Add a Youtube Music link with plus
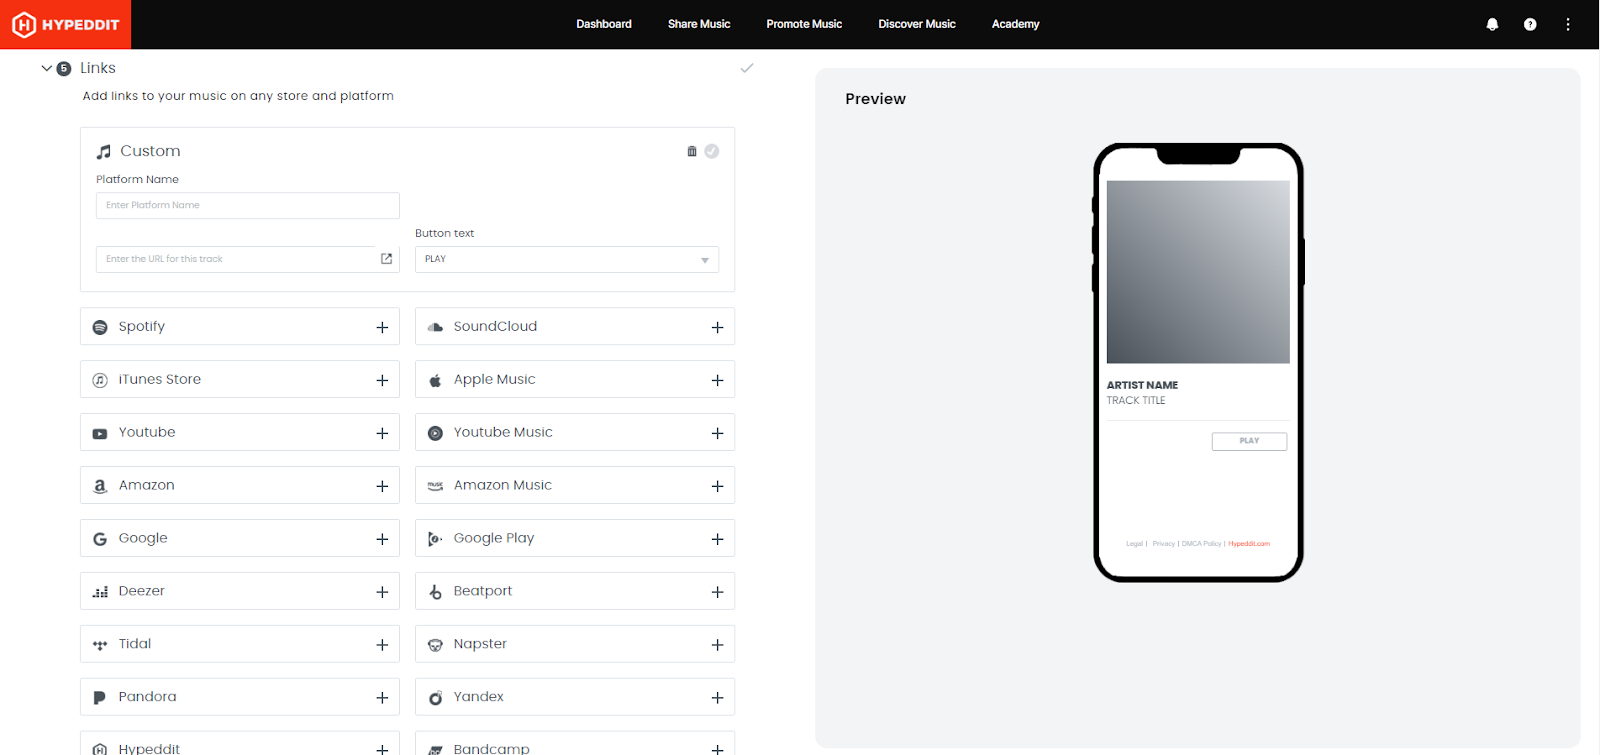This screenshot has height=755, width=1600. pyautogui.click(x=717, y=433)
